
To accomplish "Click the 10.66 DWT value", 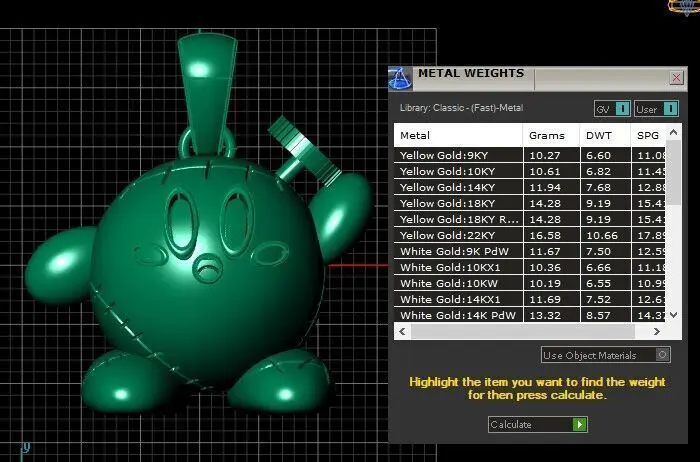I will point(602,235).
